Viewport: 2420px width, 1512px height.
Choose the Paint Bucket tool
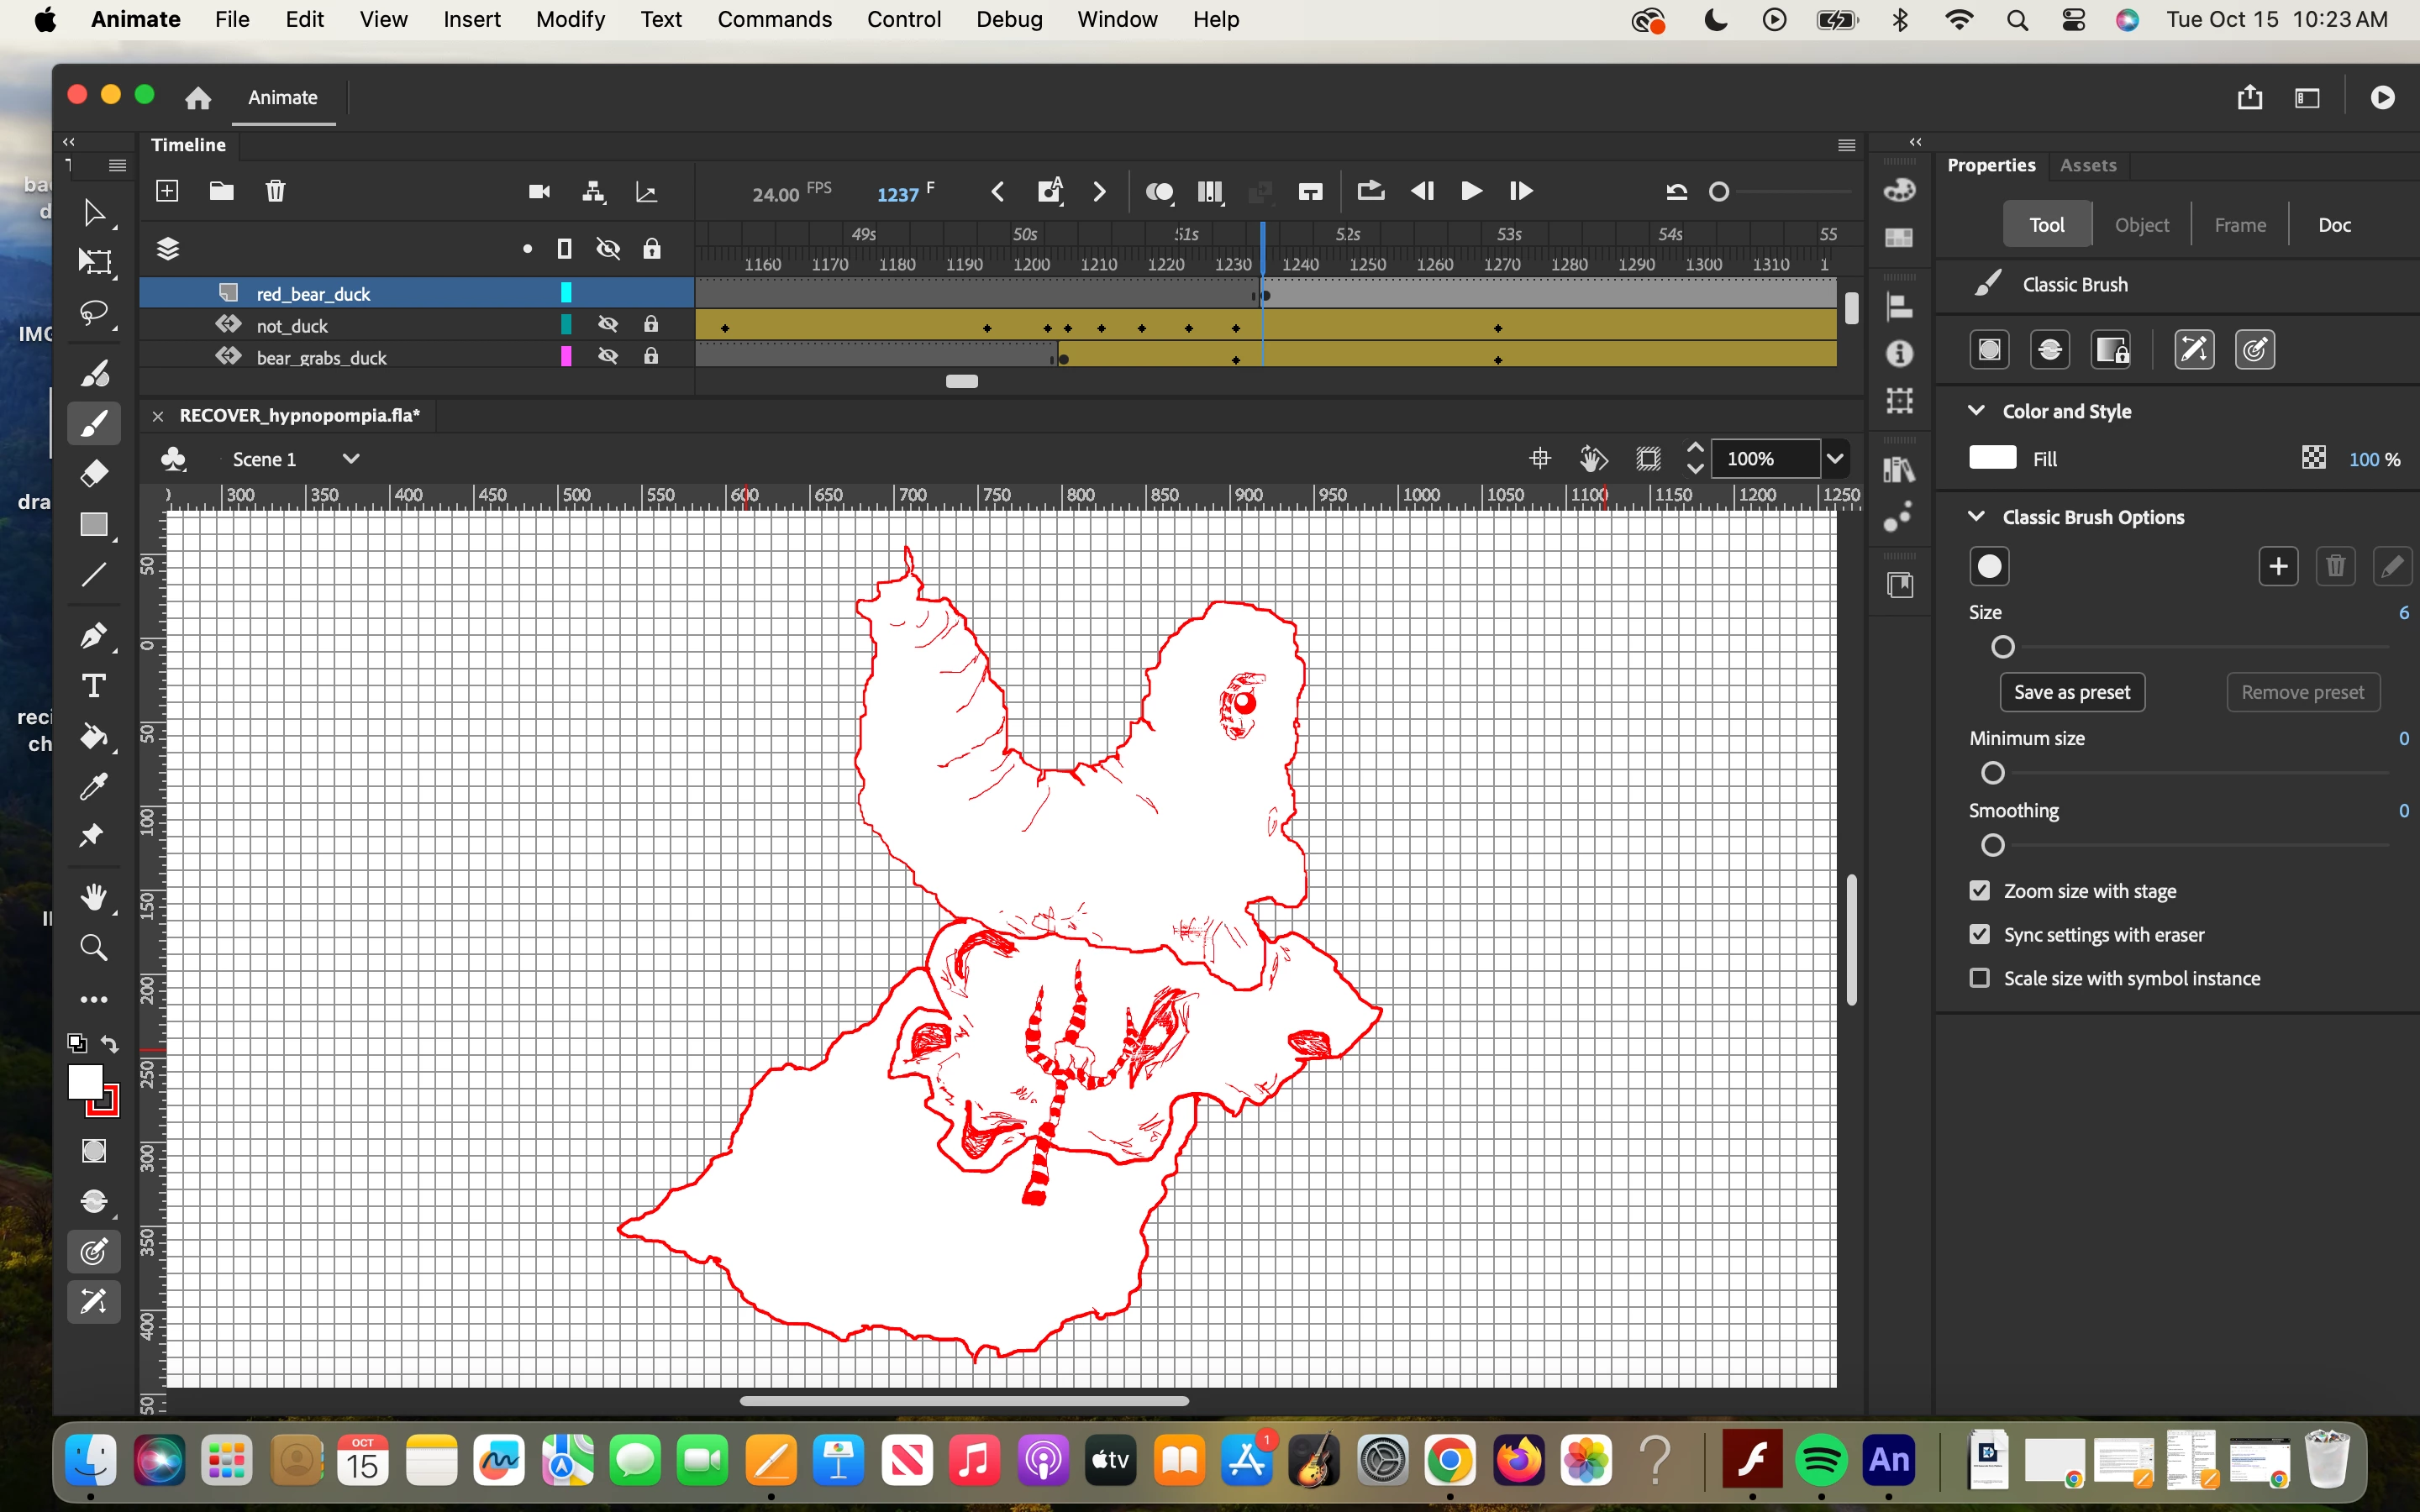[94, 737]
